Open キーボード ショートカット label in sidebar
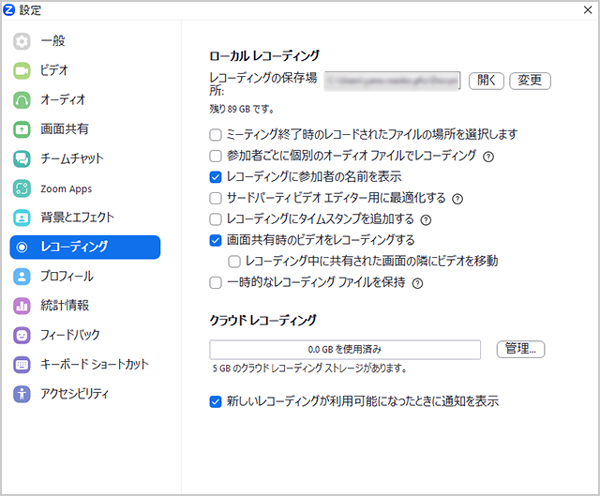This screenshot has width=600, height=496. tap(95, 364)
